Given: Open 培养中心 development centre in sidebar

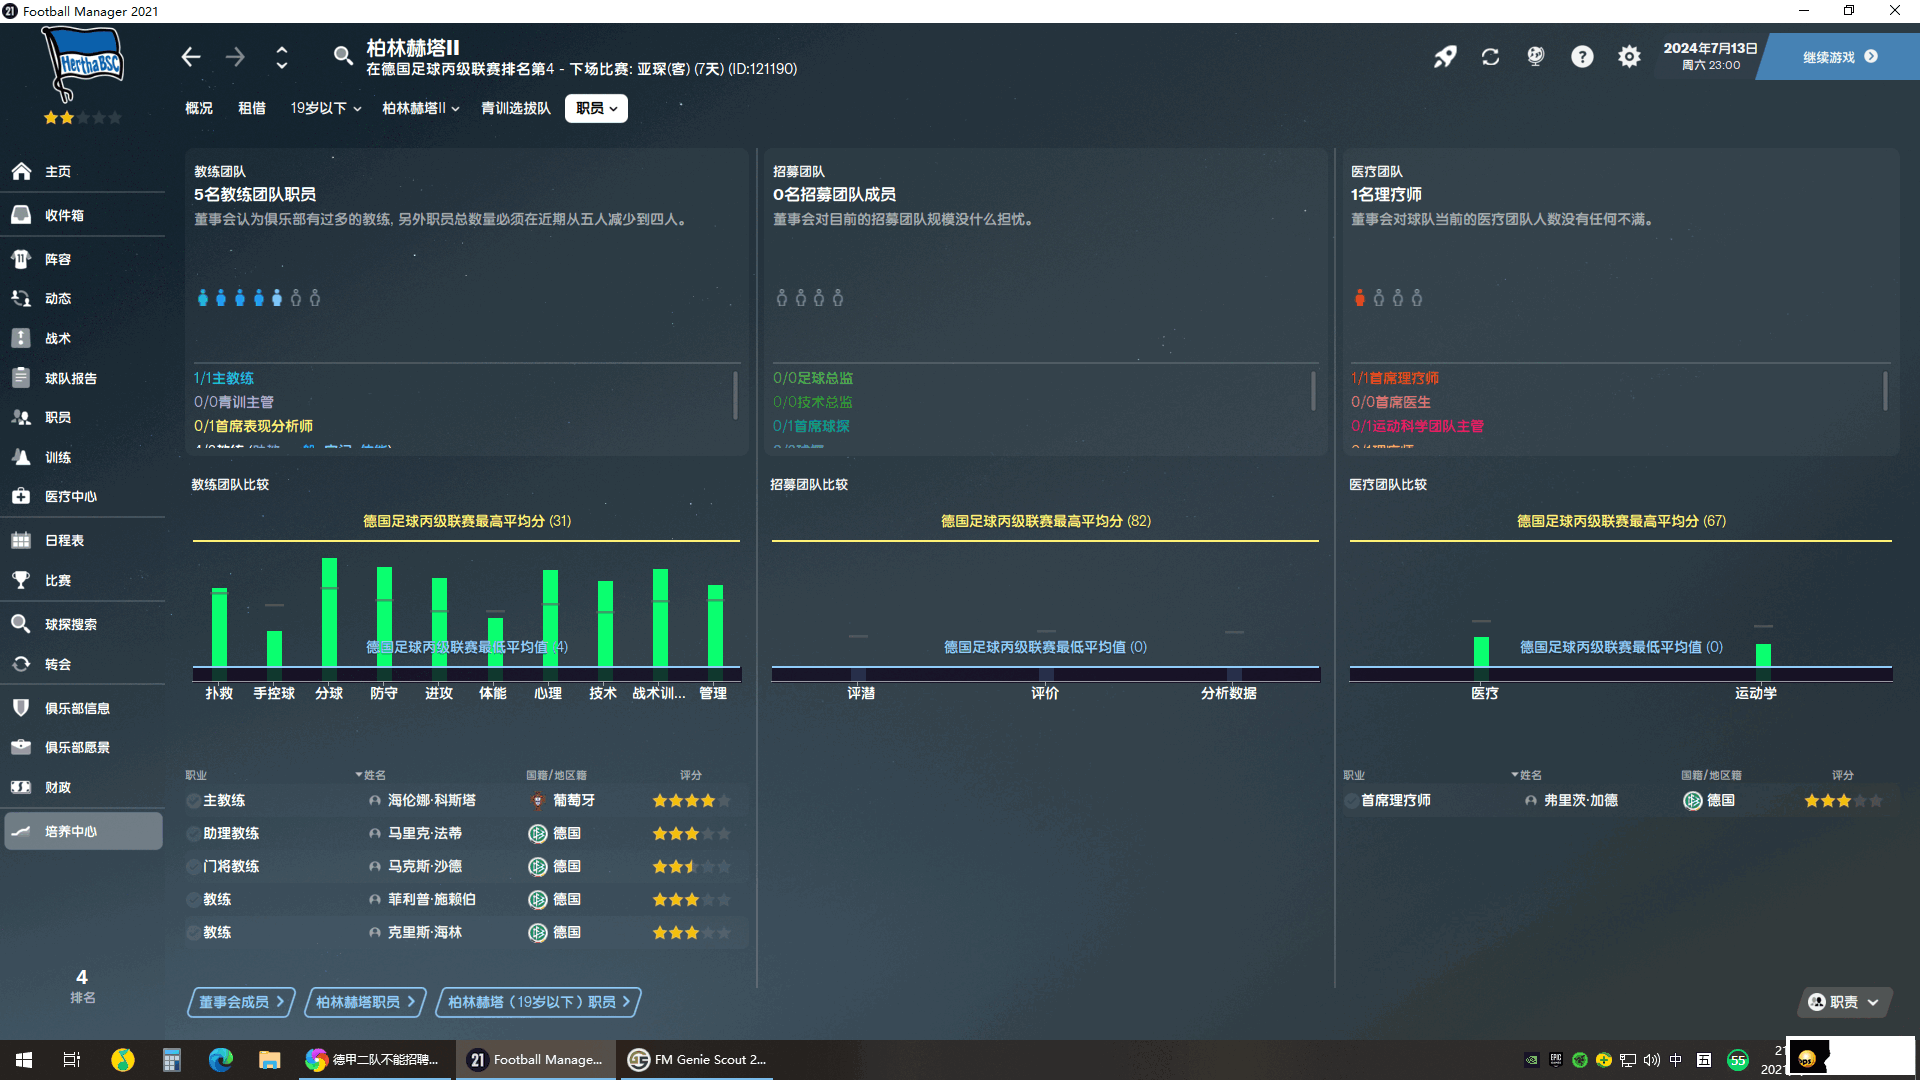Looking at the screenshot, I should (x=82, y=831).
